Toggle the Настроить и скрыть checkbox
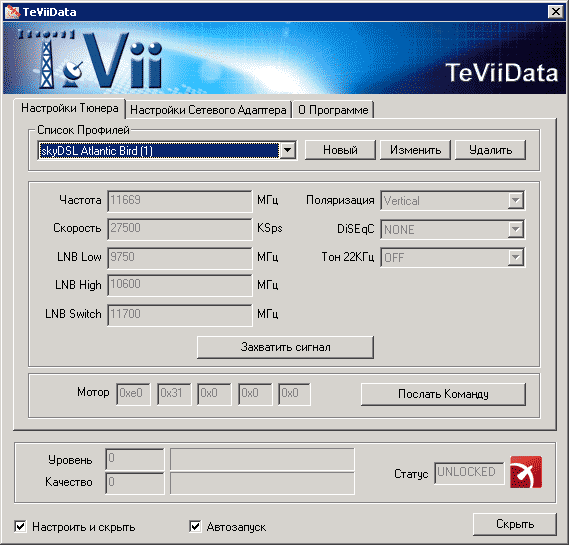Viewport: 569px width, 545px height. [20, 526]
